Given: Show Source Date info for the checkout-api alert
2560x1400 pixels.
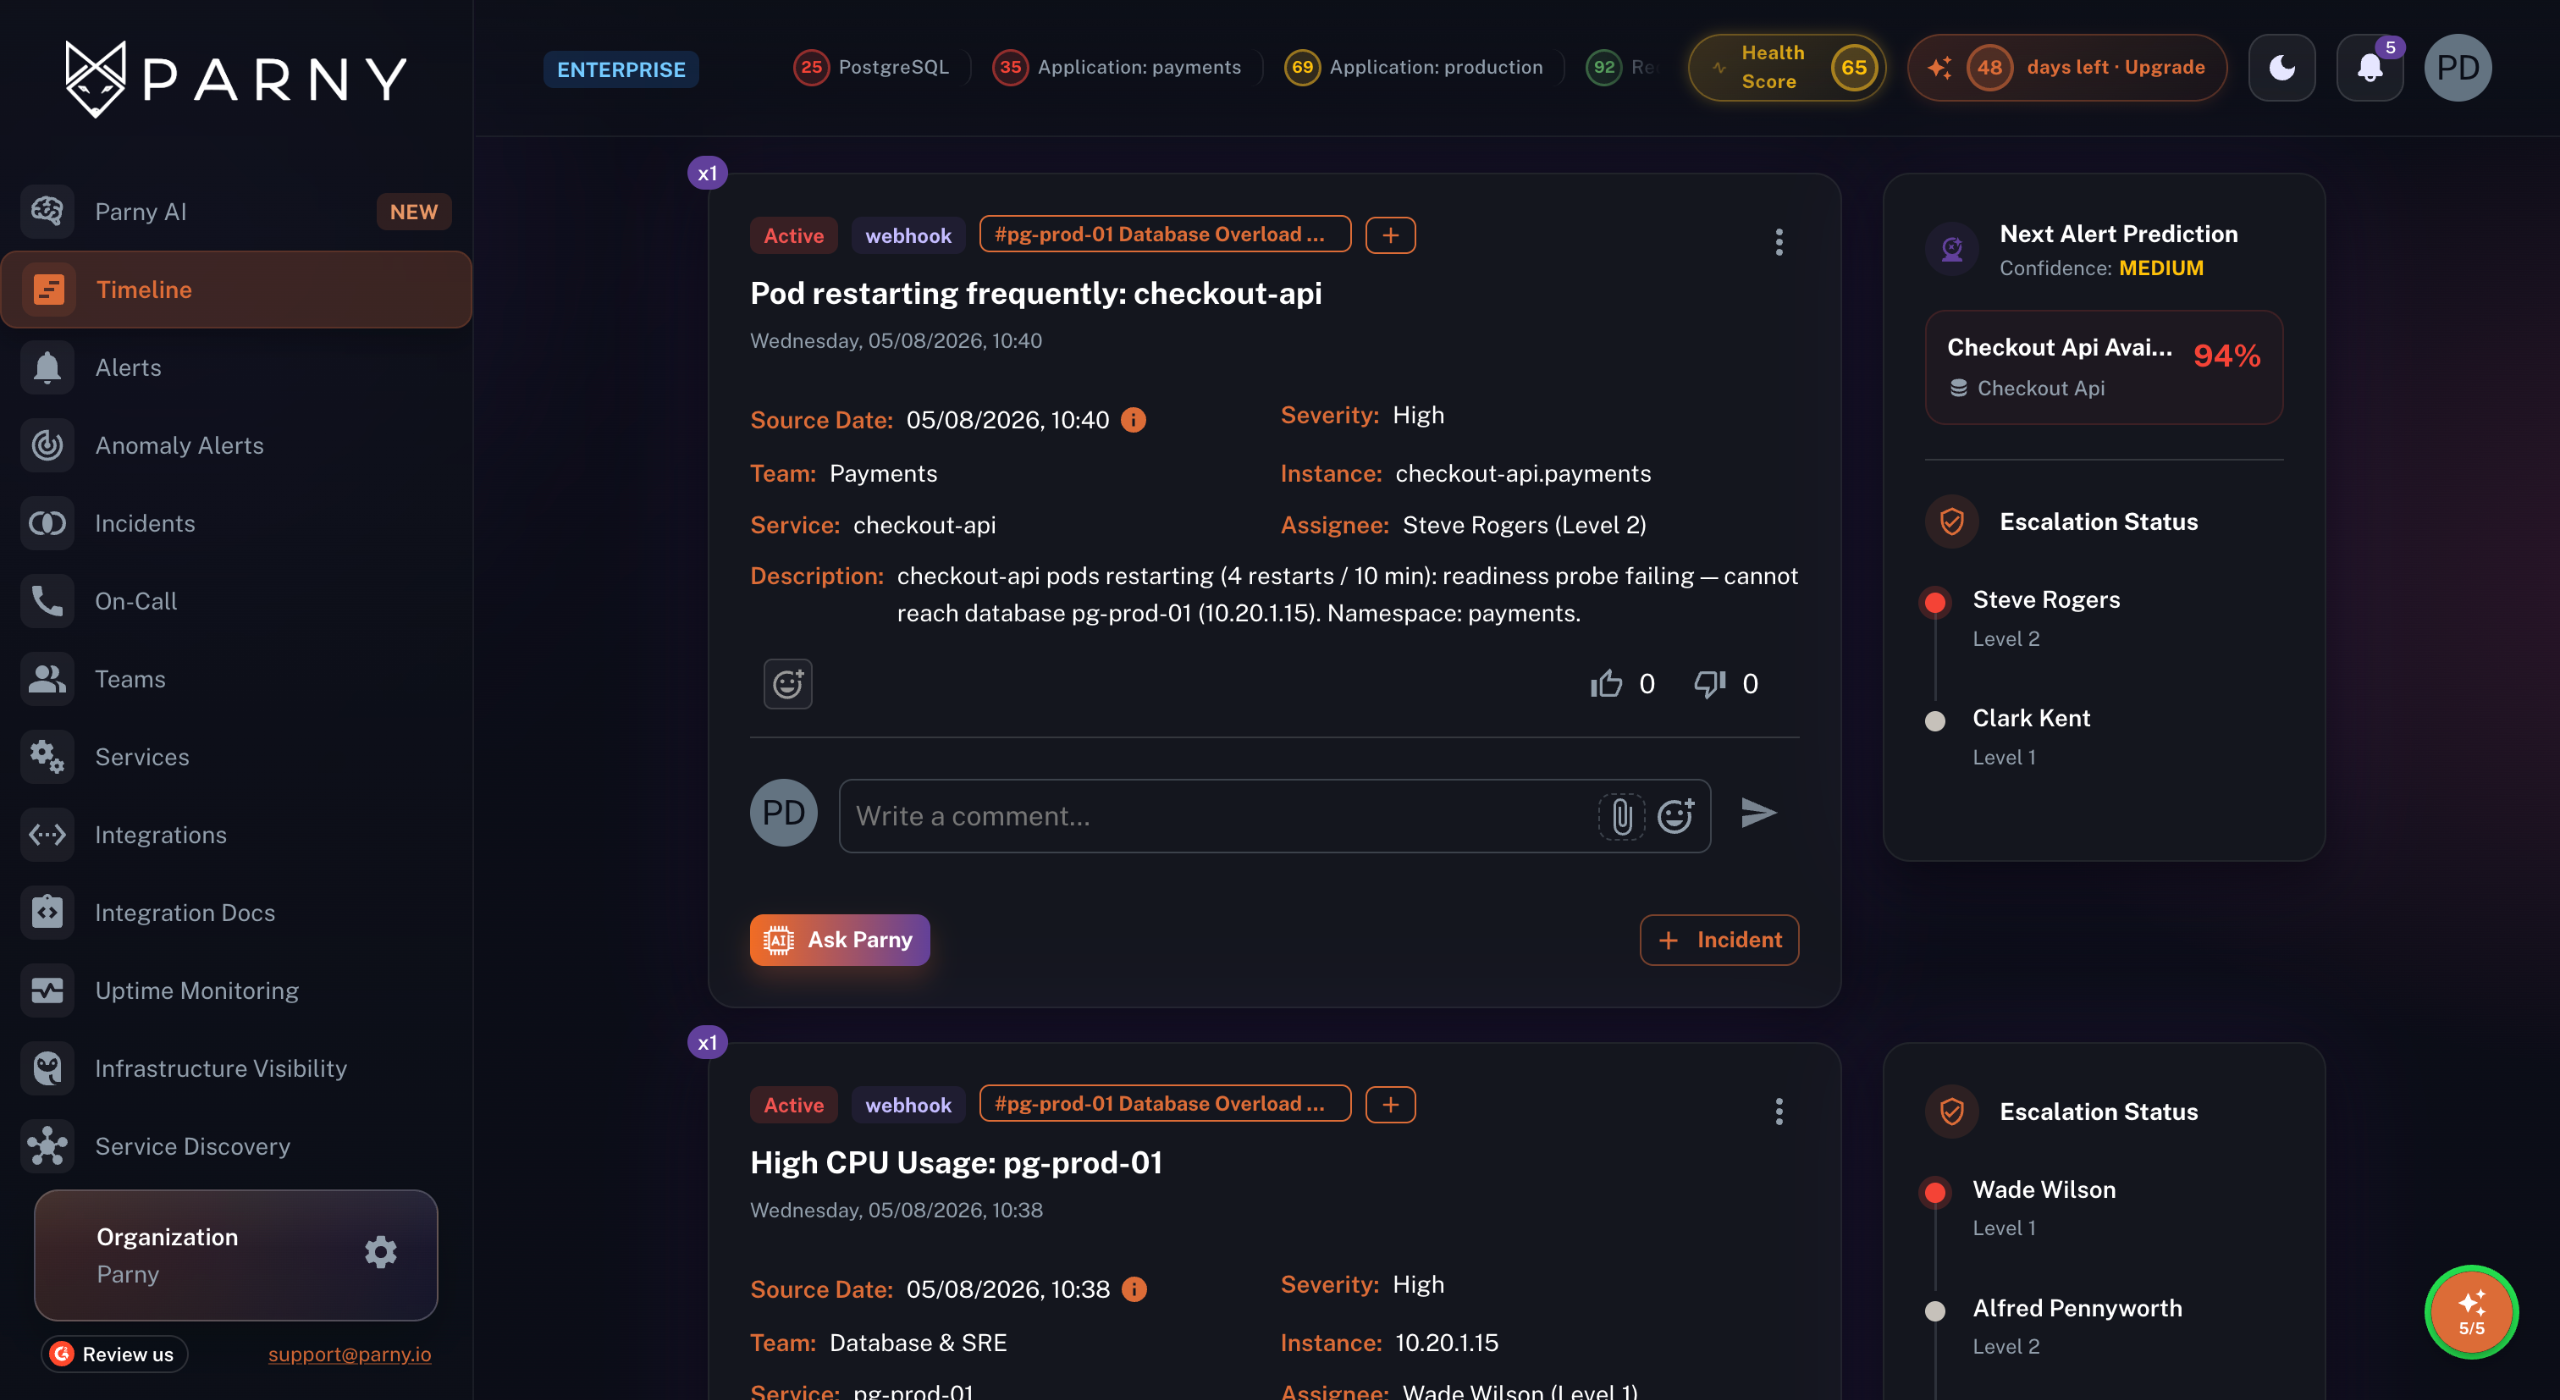Looking at the screenshot, I should pyautogui.click(x=1133, y=420).
